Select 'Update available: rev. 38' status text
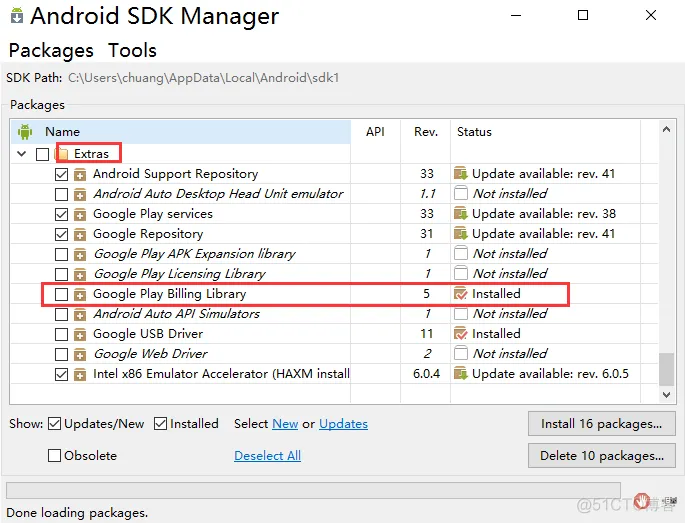The height and width of the screenshot is (523, 685). point(544,214)
